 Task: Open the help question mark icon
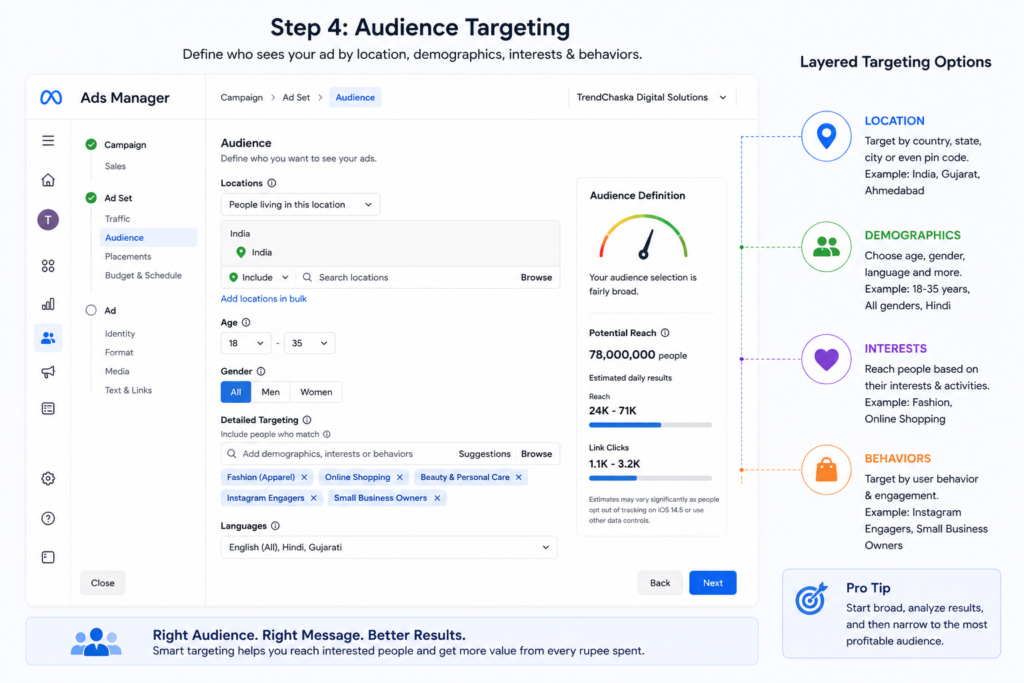click(x=48, y=518)
